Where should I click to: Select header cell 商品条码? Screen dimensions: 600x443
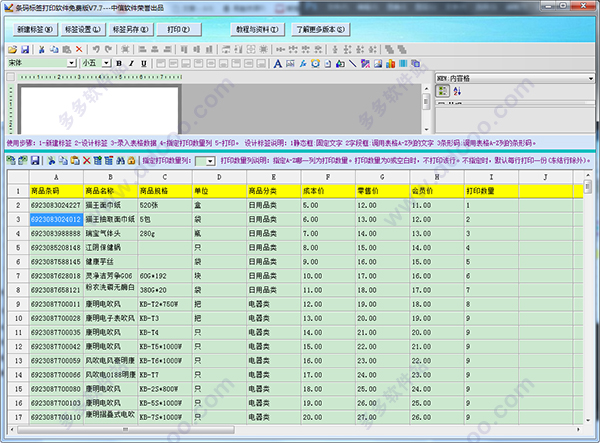(x=56, y=191)
